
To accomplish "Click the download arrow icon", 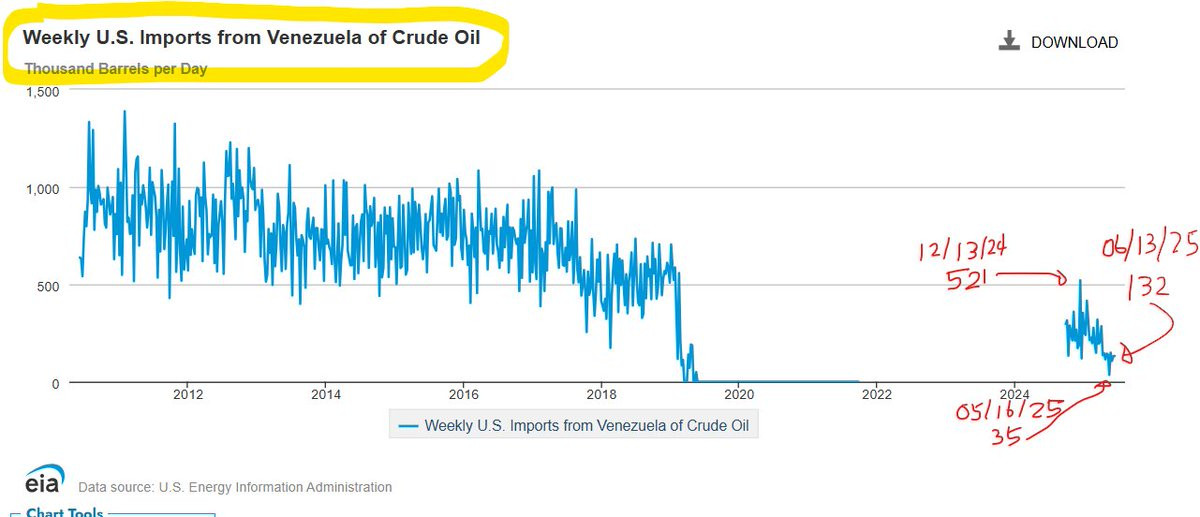I will pos(1009,41).
